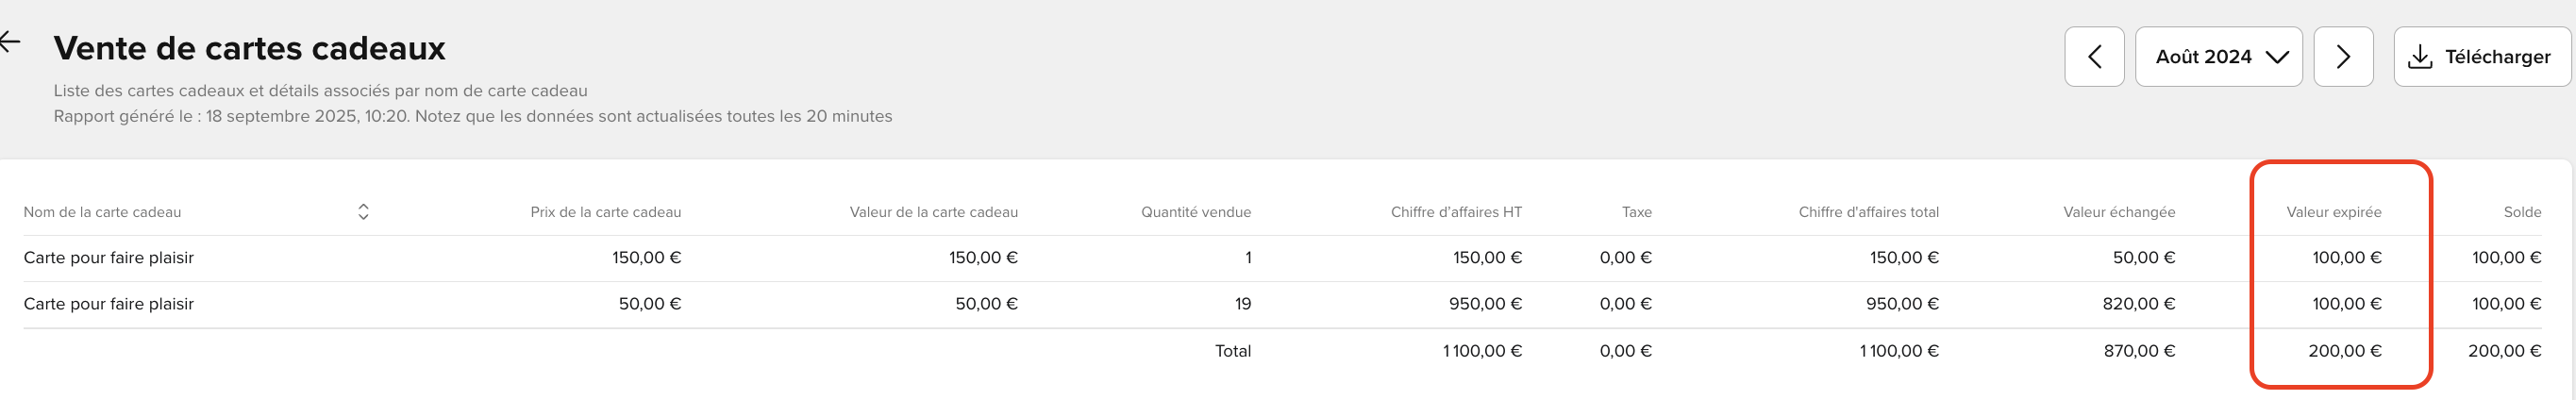Open the Août 2024 month dropdown

pos(2219,57)
